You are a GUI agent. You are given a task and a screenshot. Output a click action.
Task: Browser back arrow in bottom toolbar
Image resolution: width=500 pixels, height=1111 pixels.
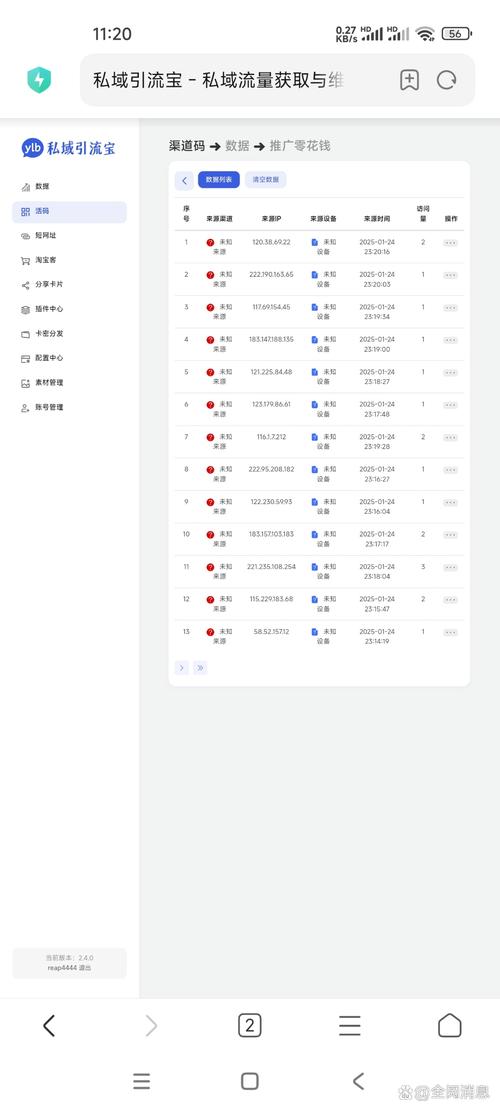[x=48, y=1025]
